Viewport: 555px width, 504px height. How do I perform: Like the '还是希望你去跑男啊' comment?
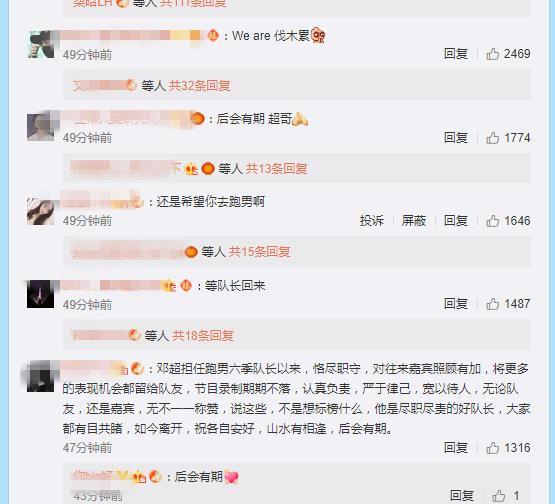point(492,221)
